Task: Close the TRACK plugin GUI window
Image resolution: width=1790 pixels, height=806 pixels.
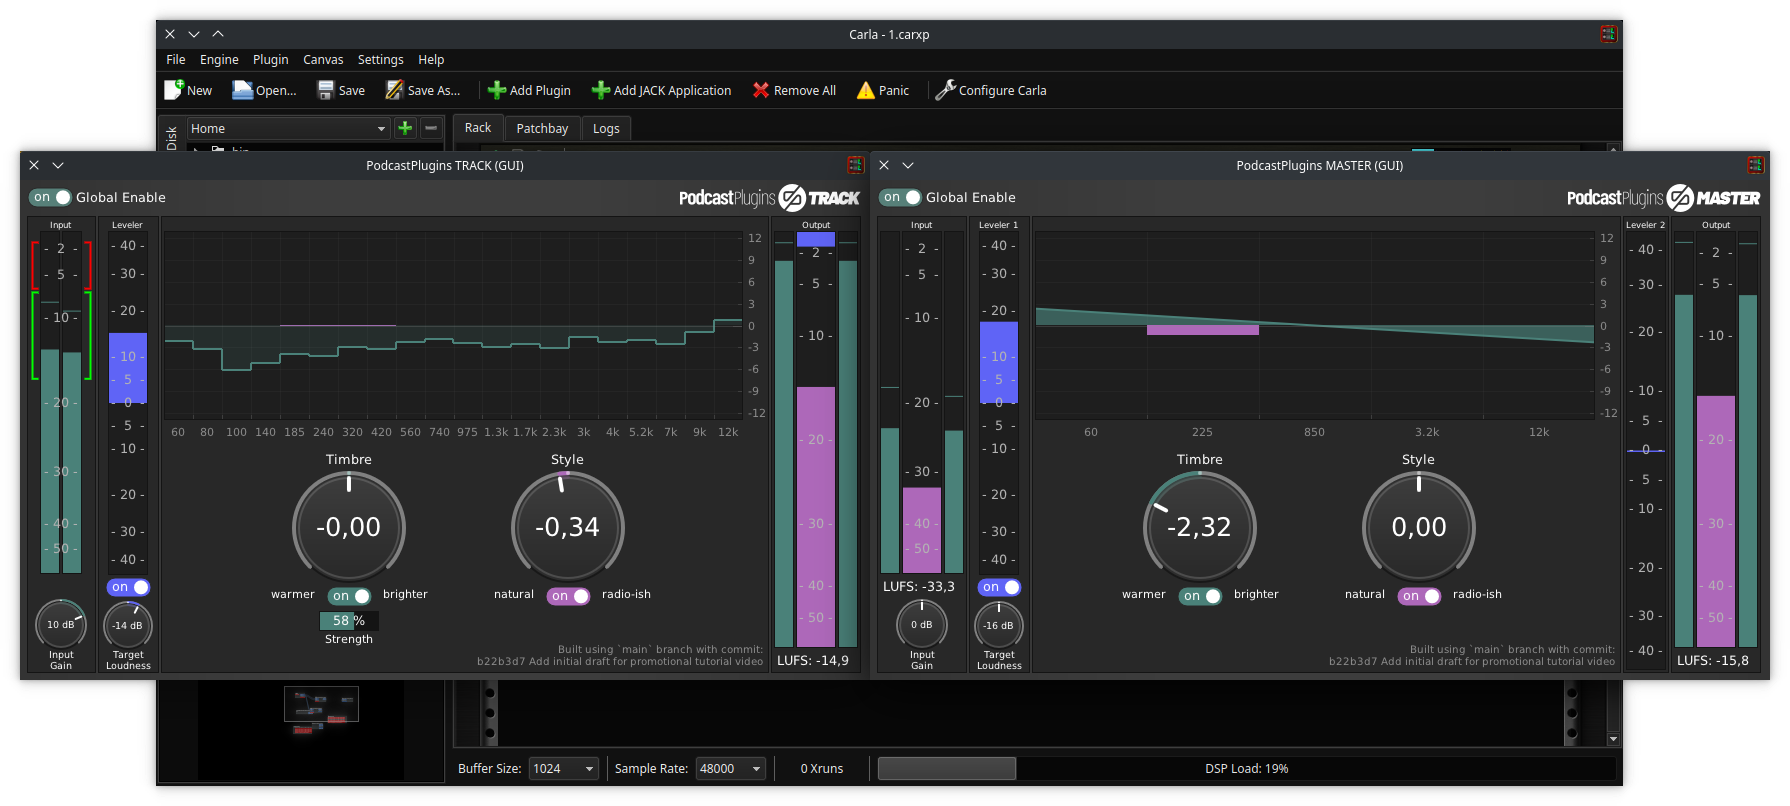Action: [x=34, y=165]
